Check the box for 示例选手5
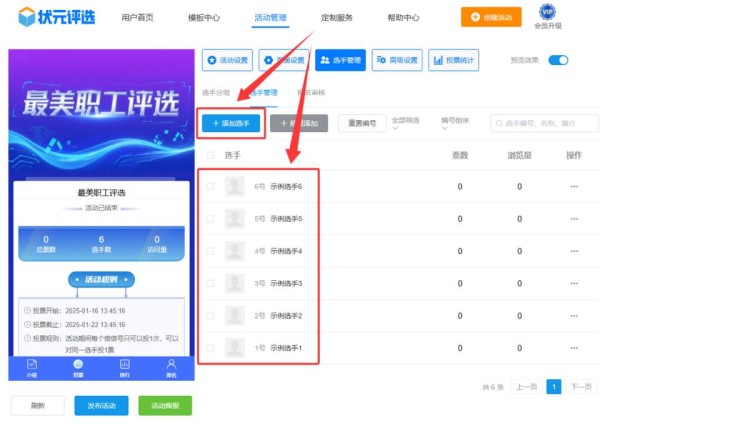This screenshot has width=750, height=426. [210, 219]
